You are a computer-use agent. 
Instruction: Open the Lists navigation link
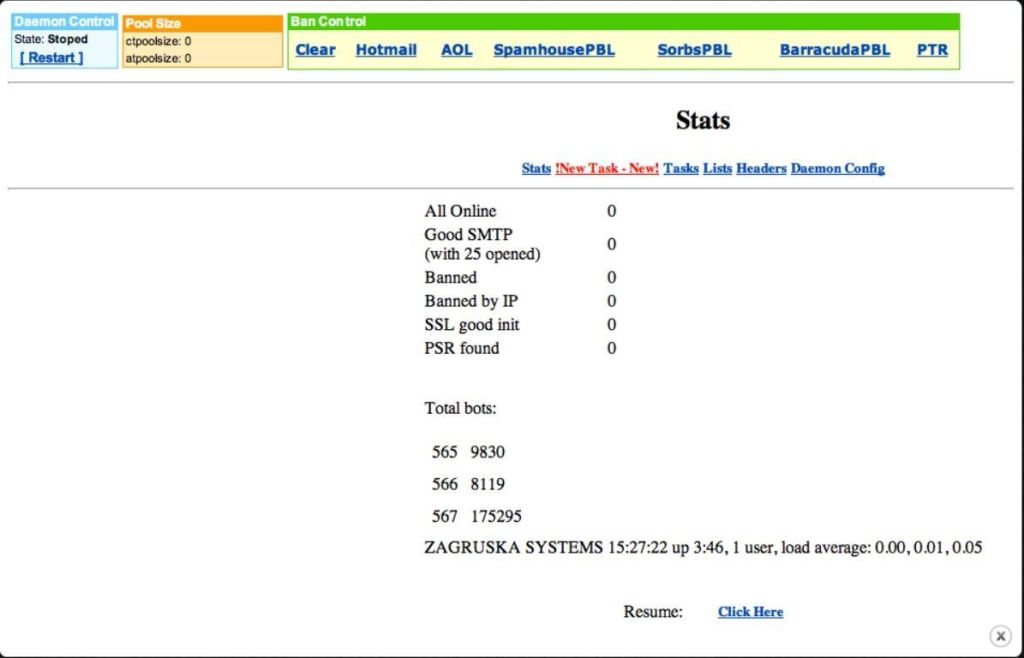(x=717, y=169)
